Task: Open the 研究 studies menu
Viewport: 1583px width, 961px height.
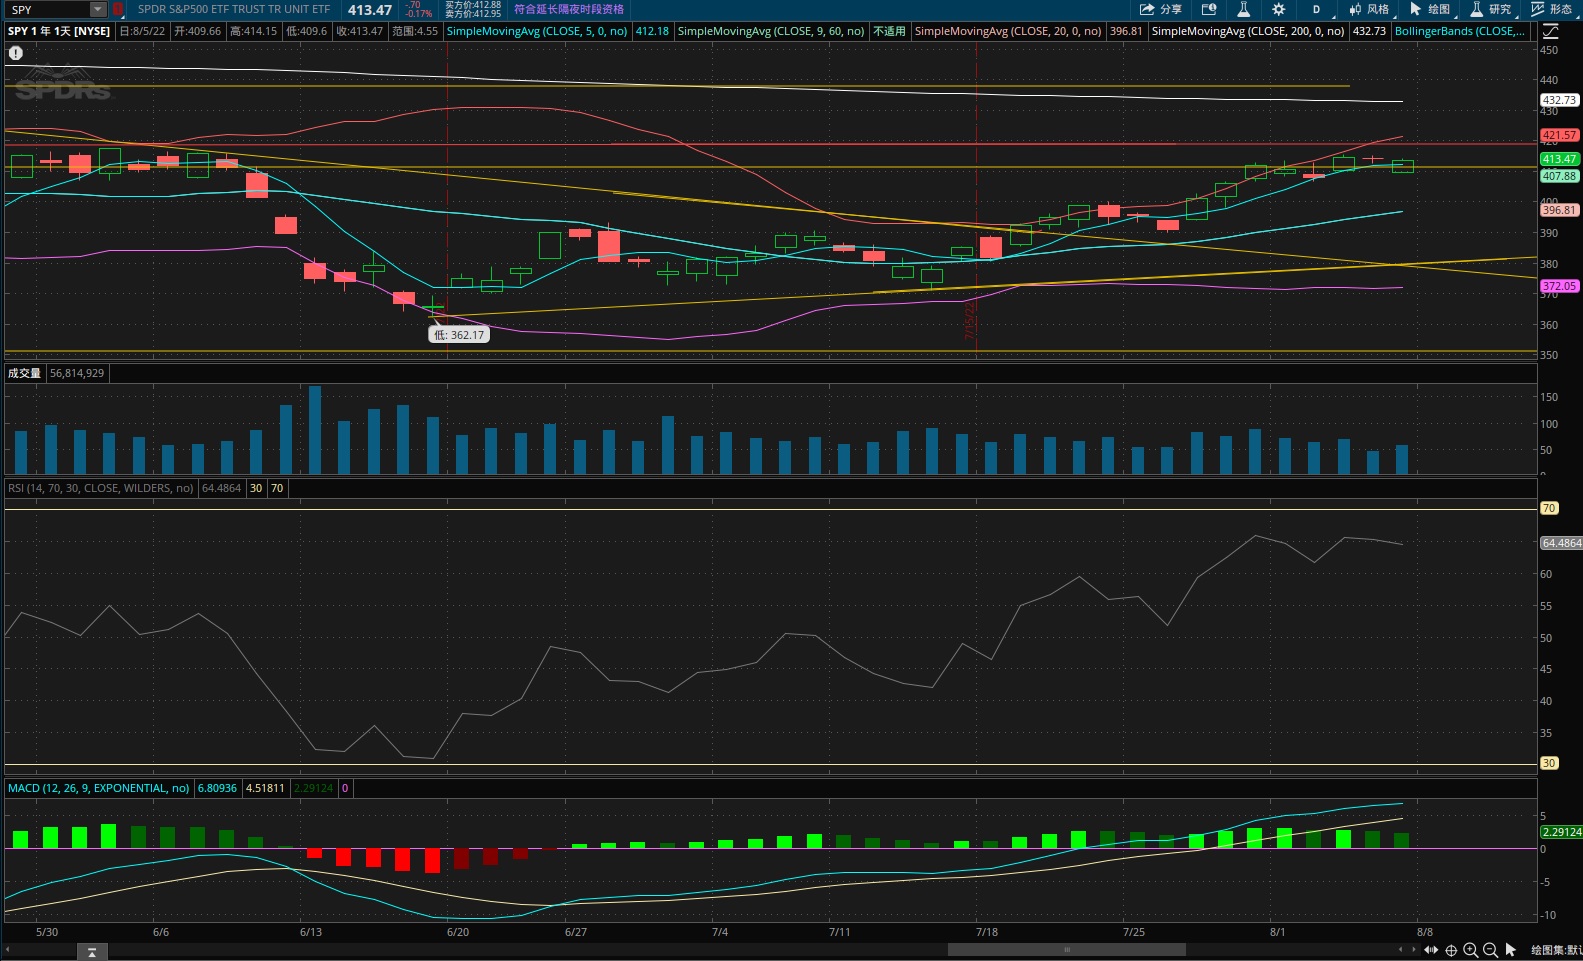Action: (1491, 9)
